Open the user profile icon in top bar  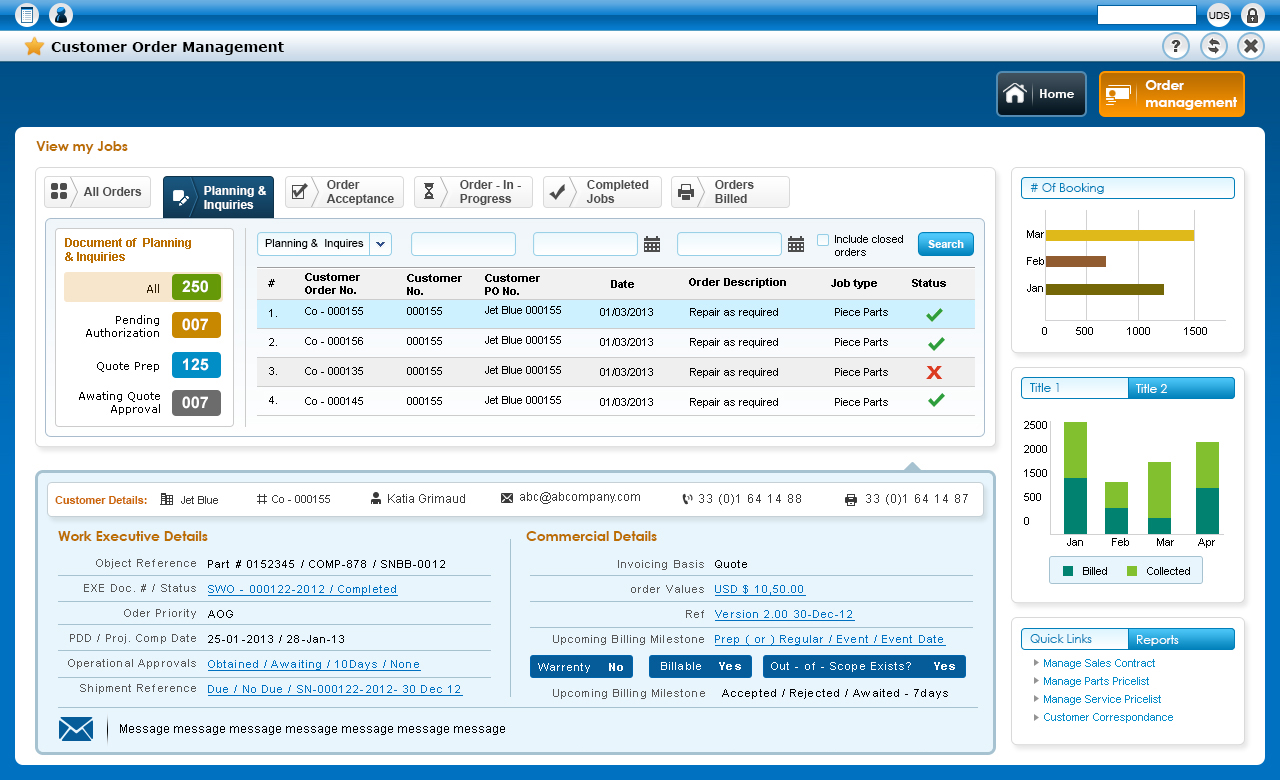[60, 14]
